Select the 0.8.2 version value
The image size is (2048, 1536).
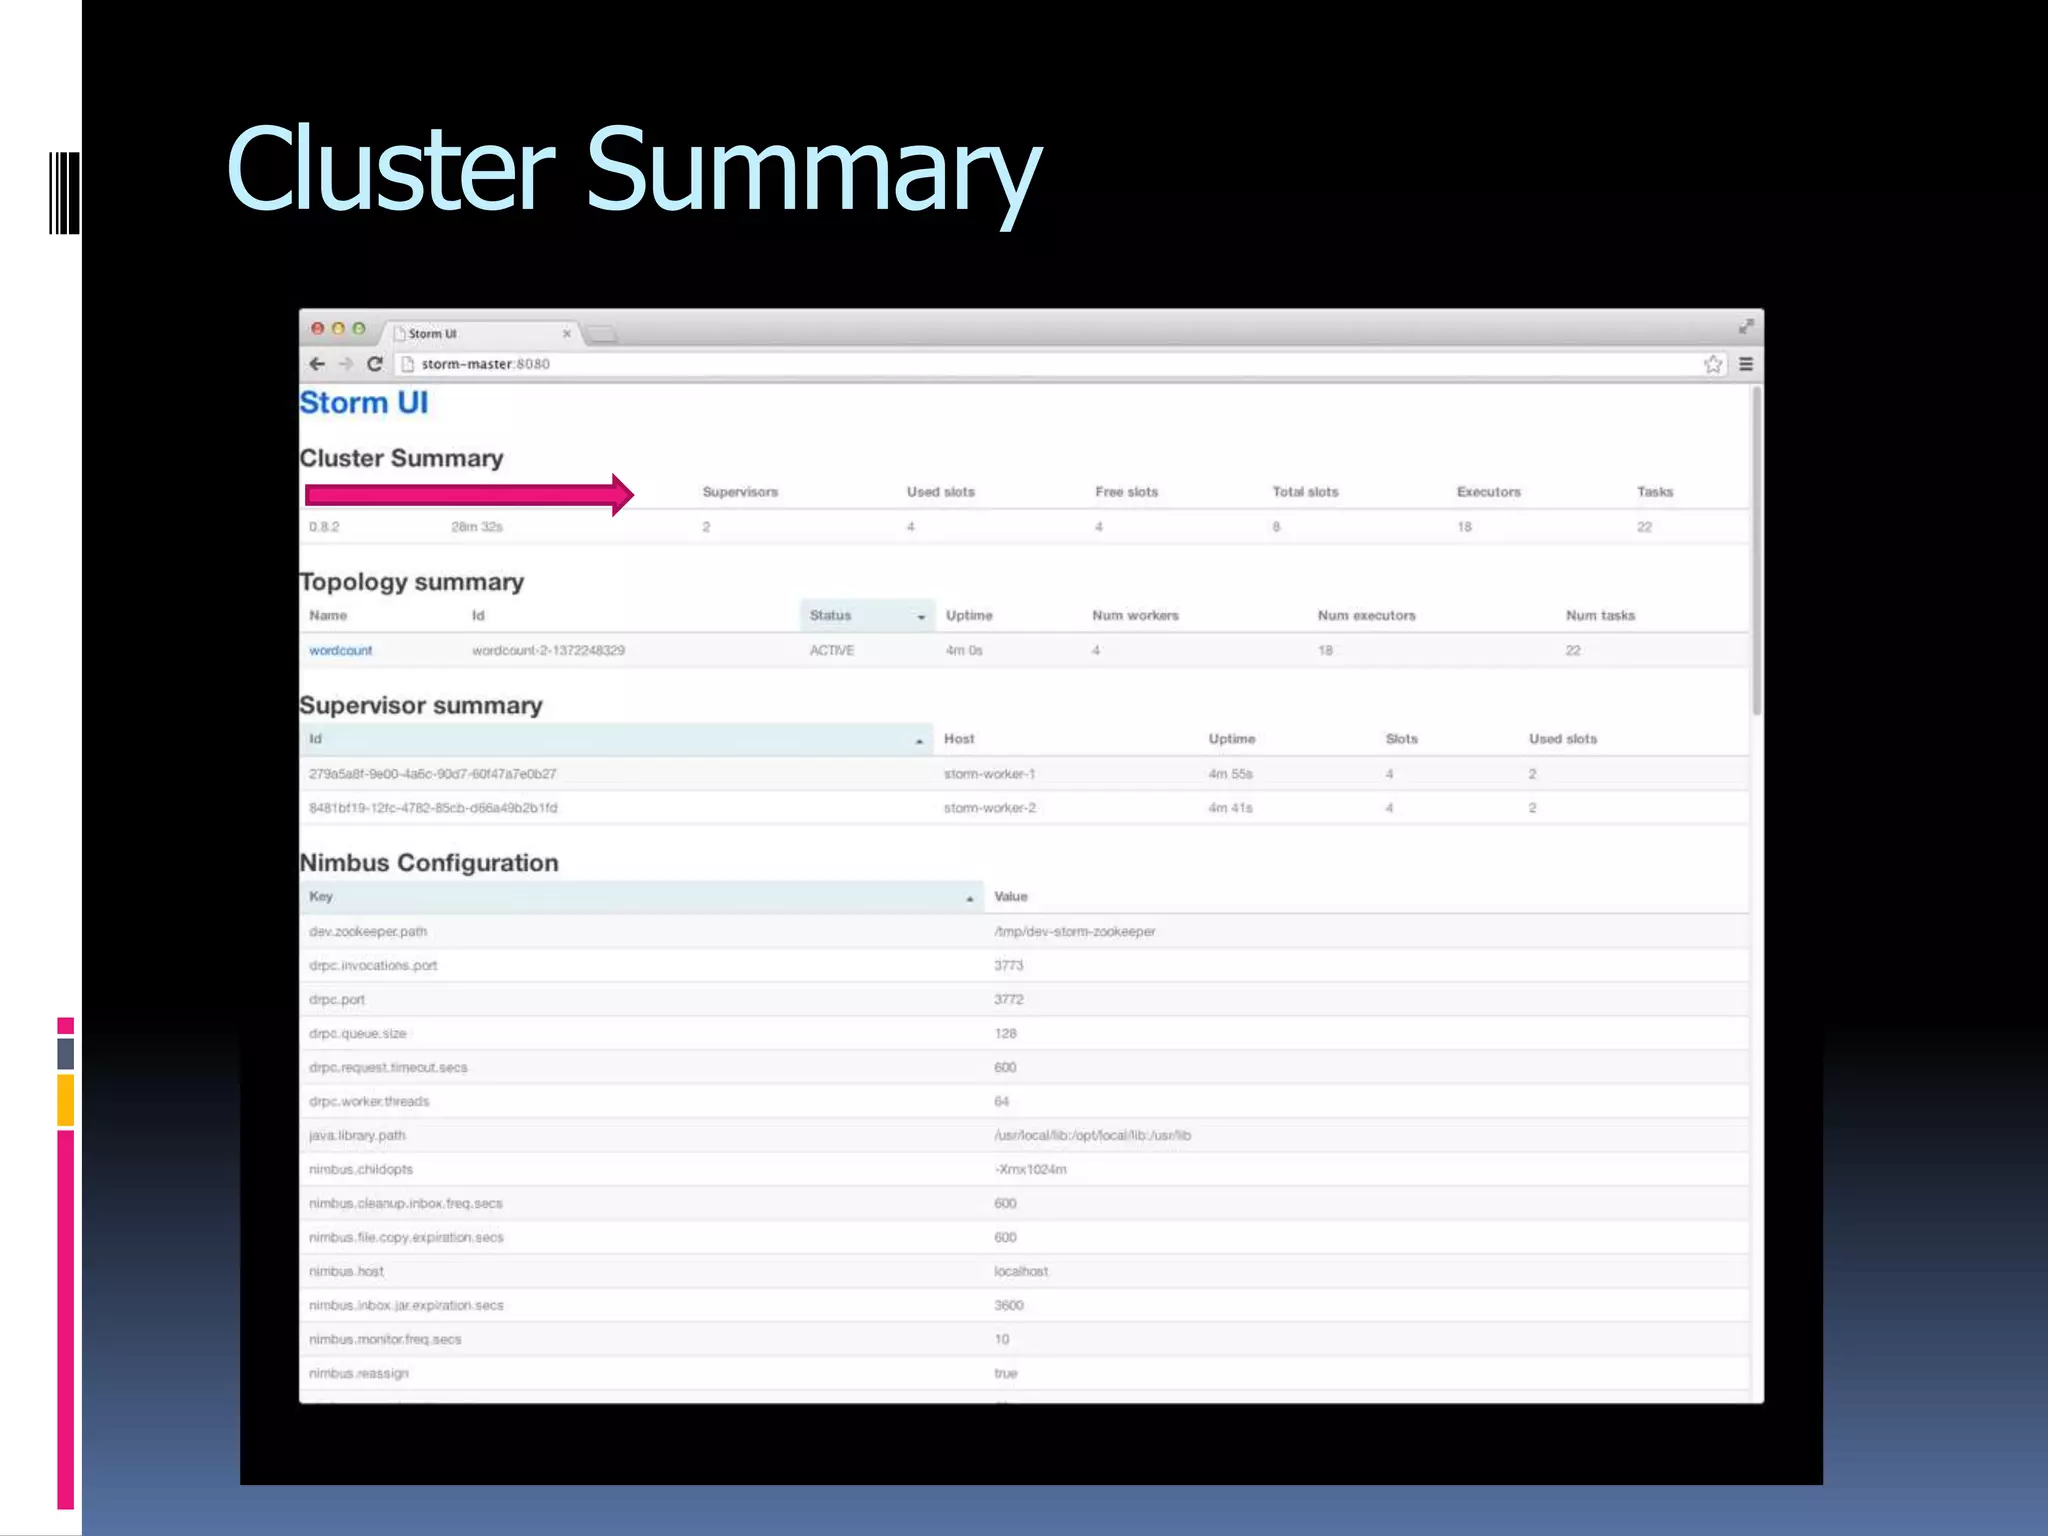tap(324, 527)
